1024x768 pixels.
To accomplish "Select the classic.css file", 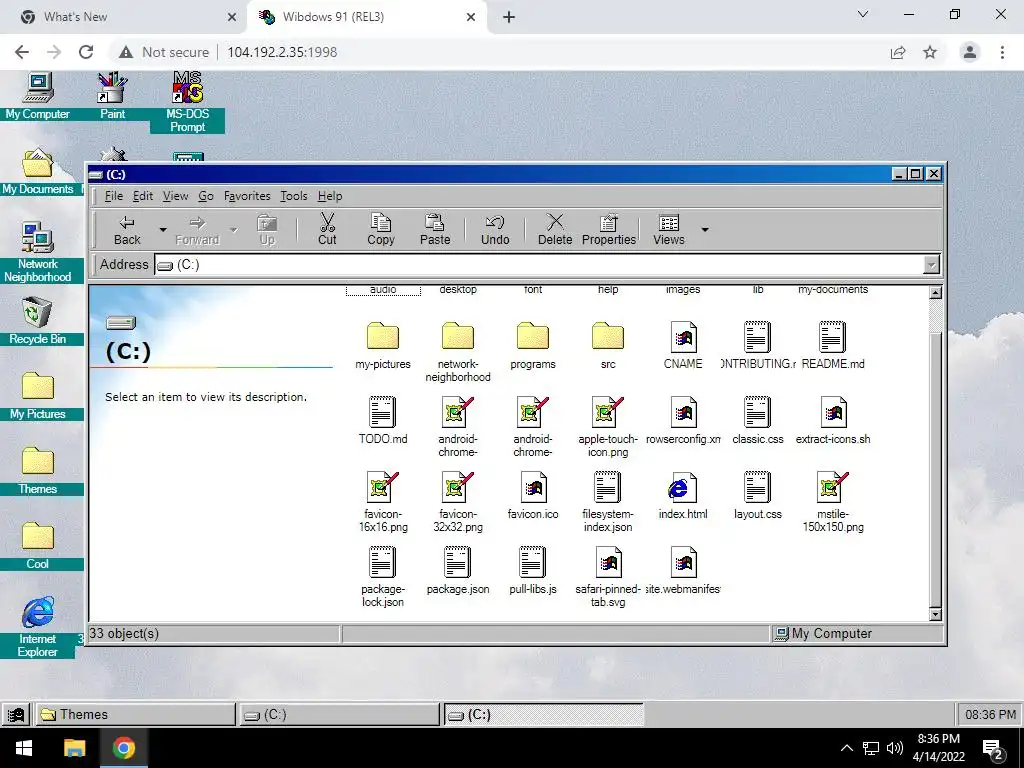I will pyautogui.click(x=758, y=421).
